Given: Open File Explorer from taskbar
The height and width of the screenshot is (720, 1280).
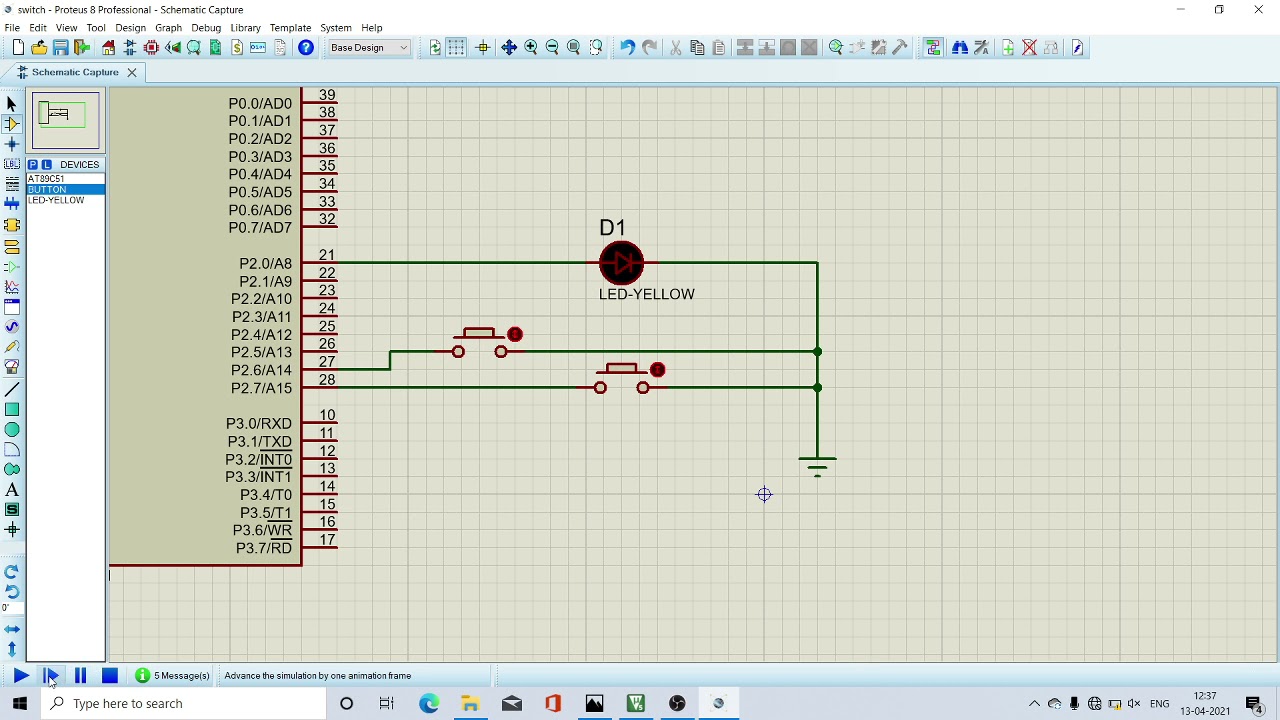Looking at the screenshot, I should click(x=470, y=703).
